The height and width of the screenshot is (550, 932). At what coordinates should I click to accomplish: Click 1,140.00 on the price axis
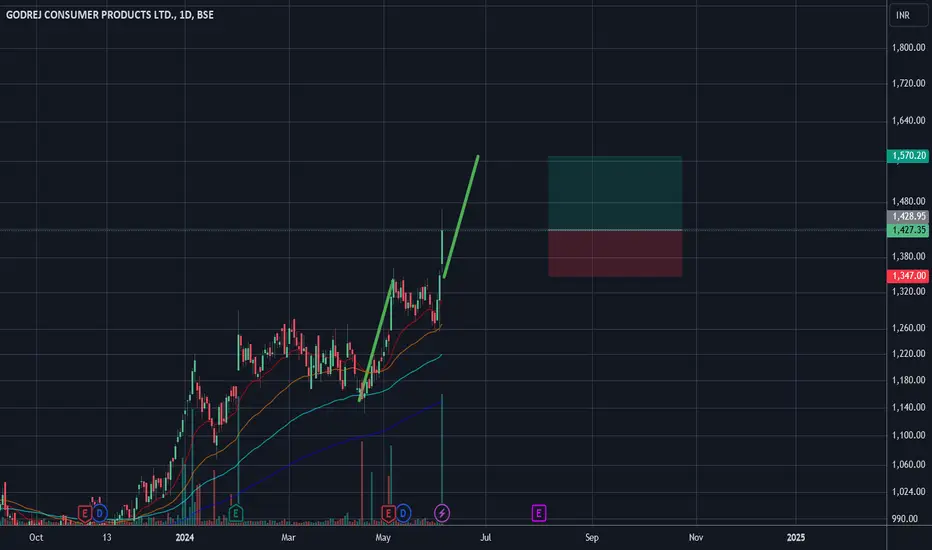pyautogui.click(x=908, y=407)
